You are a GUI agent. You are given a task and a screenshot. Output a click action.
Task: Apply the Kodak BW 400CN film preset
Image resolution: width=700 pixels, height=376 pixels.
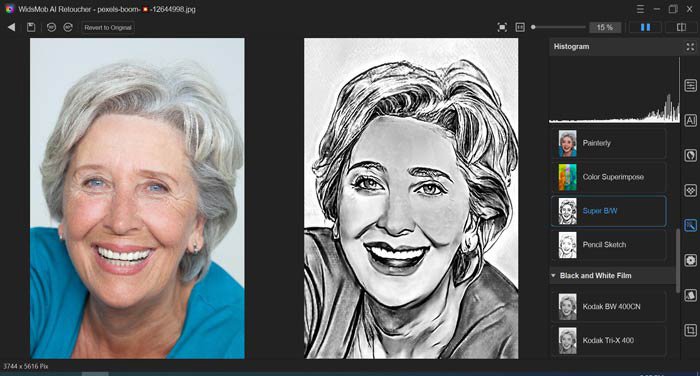(609, 306)
